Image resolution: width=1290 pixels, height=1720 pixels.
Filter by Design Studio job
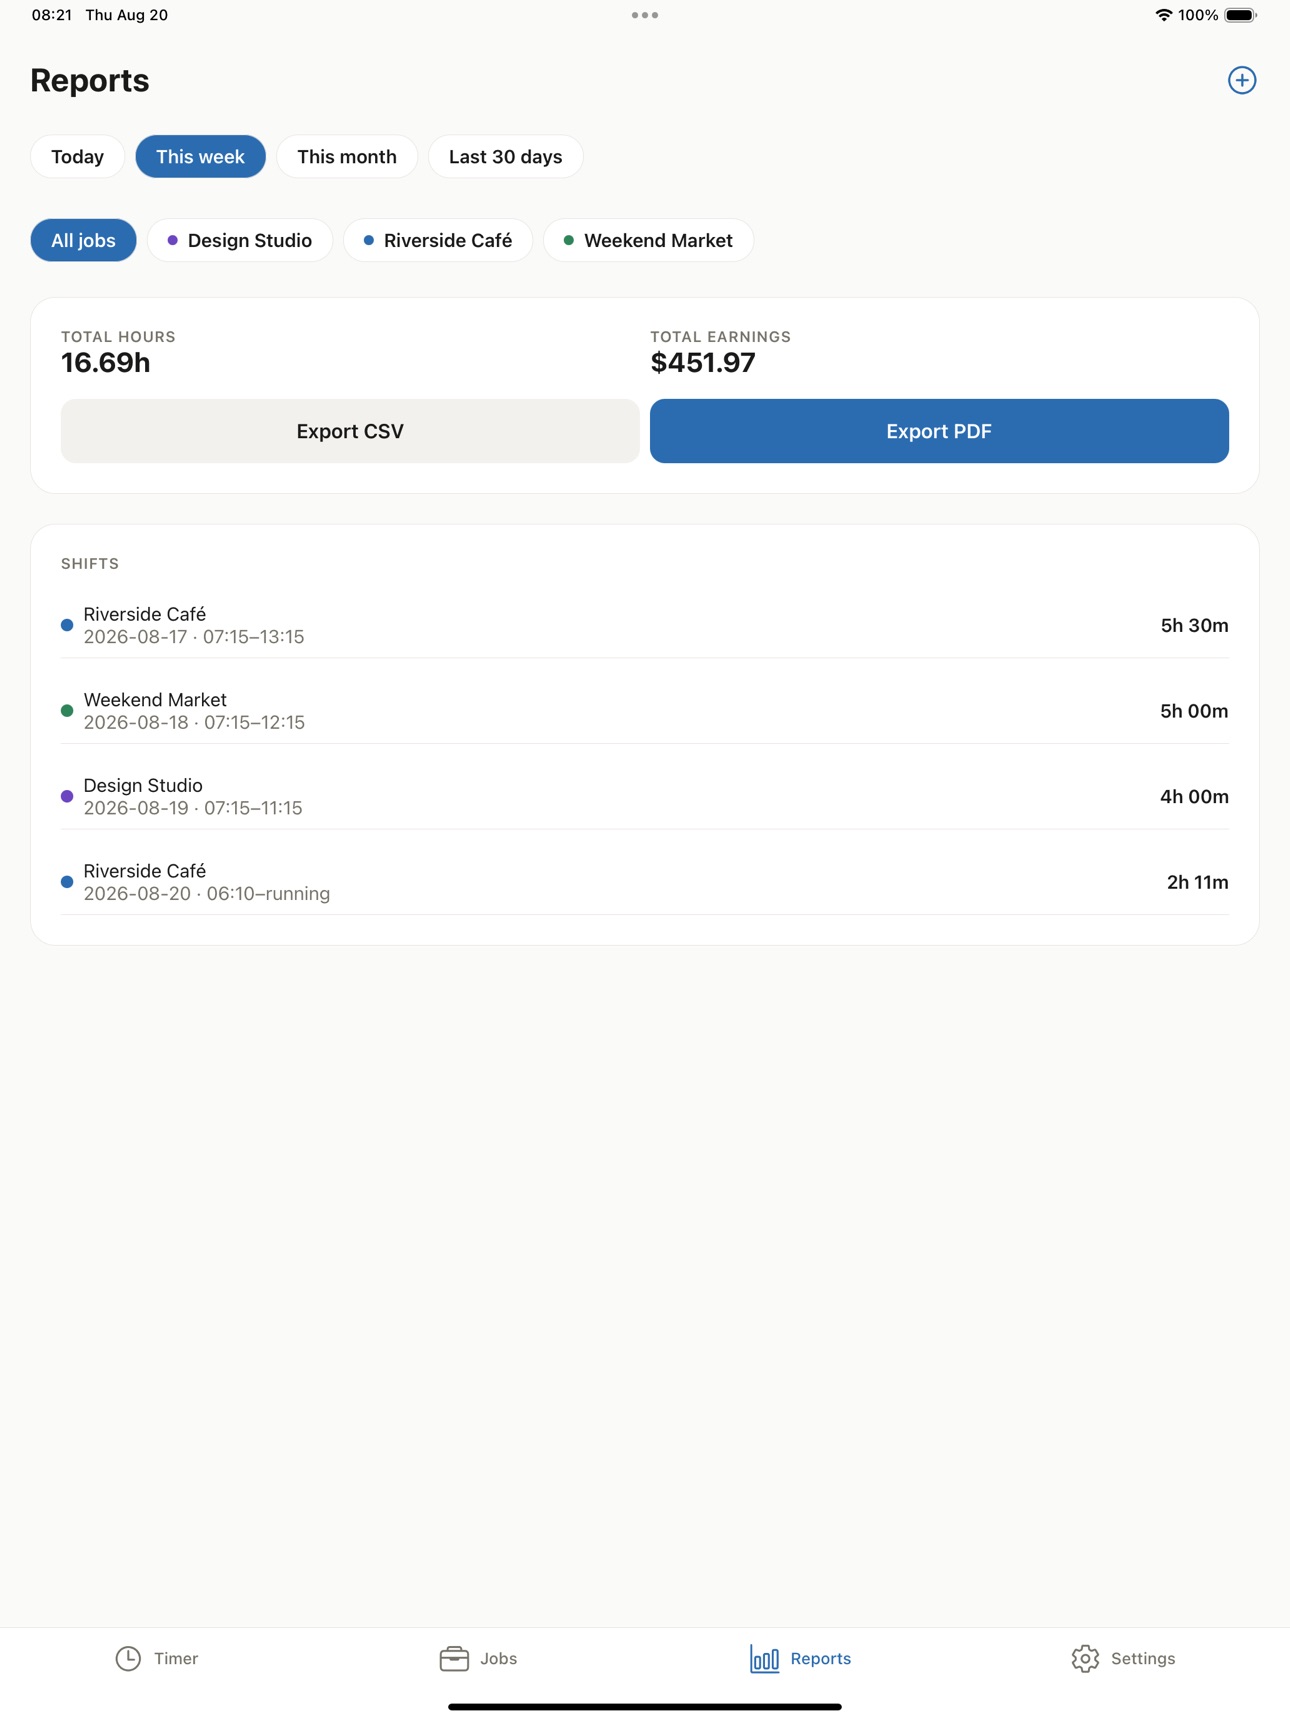[x=240, y=240]
